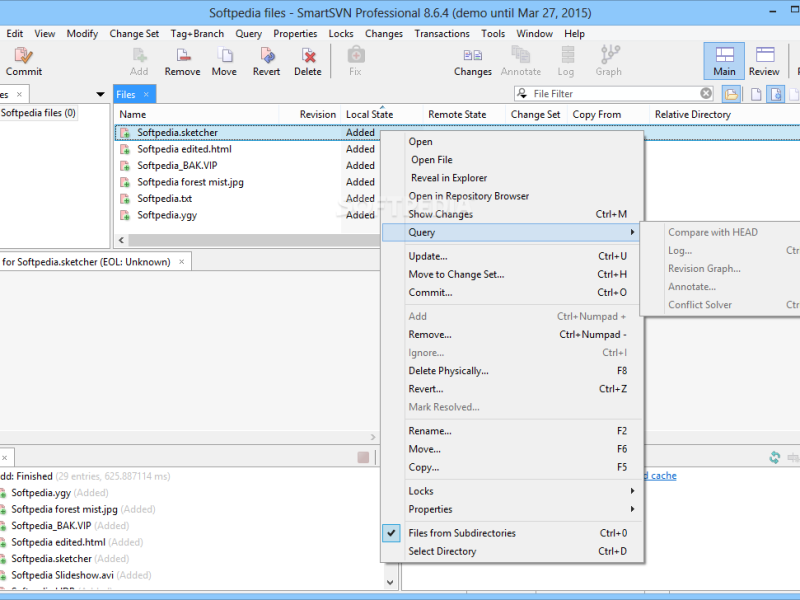
Task: Toggle the highlighted blue page view button
Action: 776,94
